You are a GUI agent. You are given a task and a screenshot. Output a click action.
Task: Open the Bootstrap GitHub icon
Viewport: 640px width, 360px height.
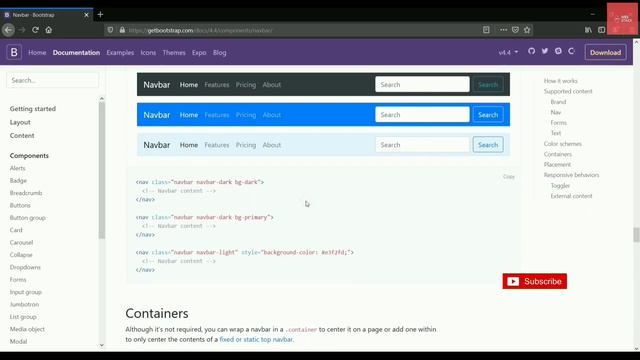531,51
